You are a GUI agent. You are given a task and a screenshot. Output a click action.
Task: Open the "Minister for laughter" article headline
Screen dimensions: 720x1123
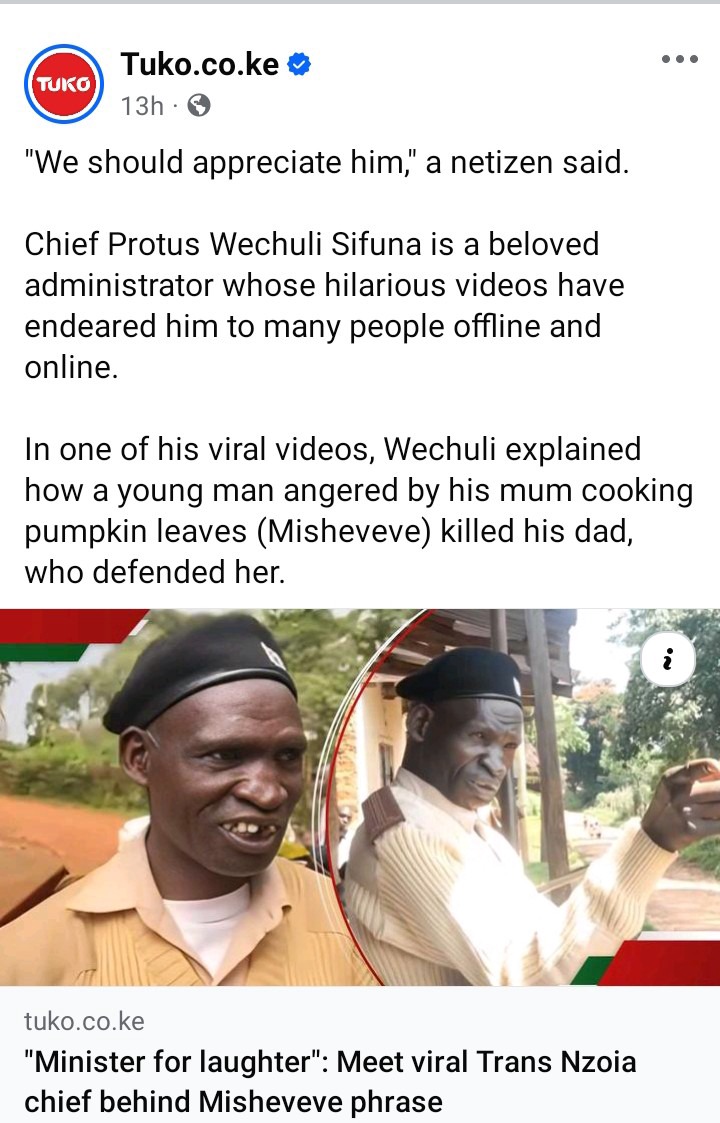(x=330, y=1081)
